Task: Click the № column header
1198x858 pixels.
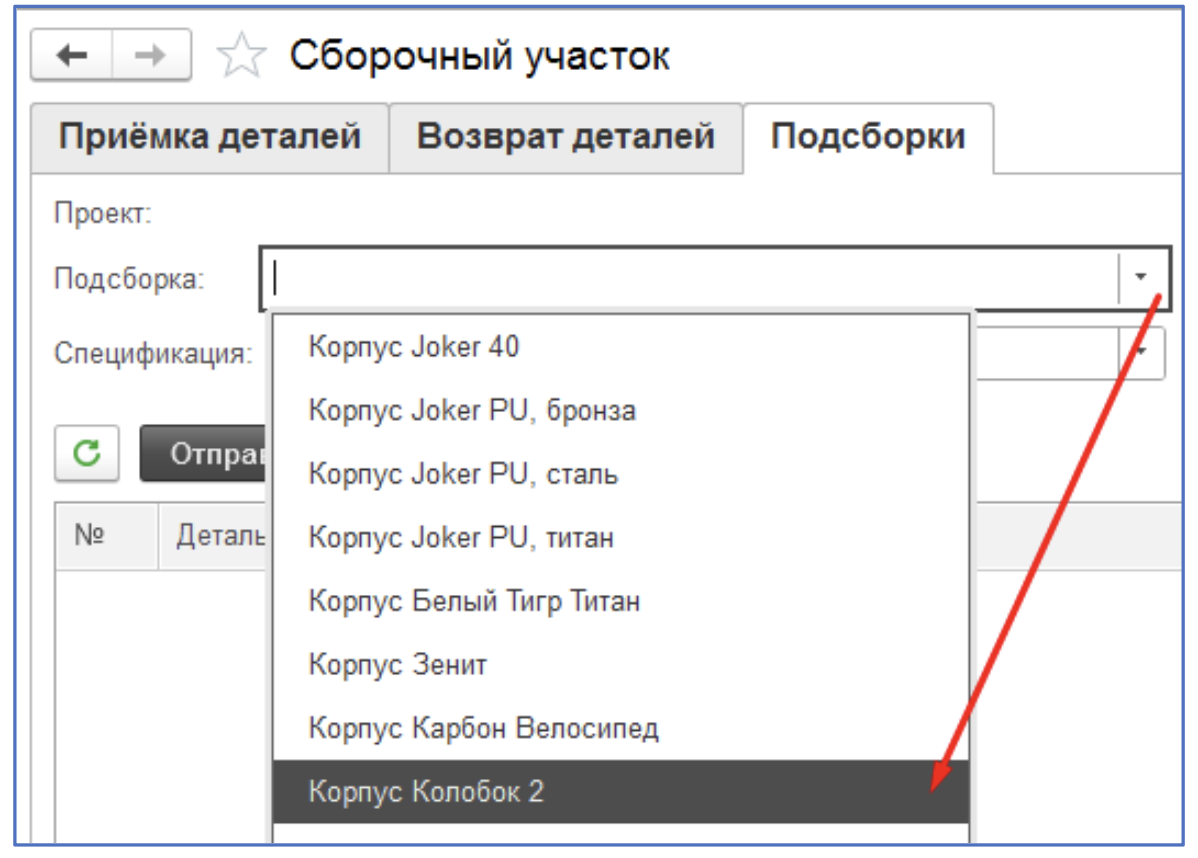Action: point(90,536)
